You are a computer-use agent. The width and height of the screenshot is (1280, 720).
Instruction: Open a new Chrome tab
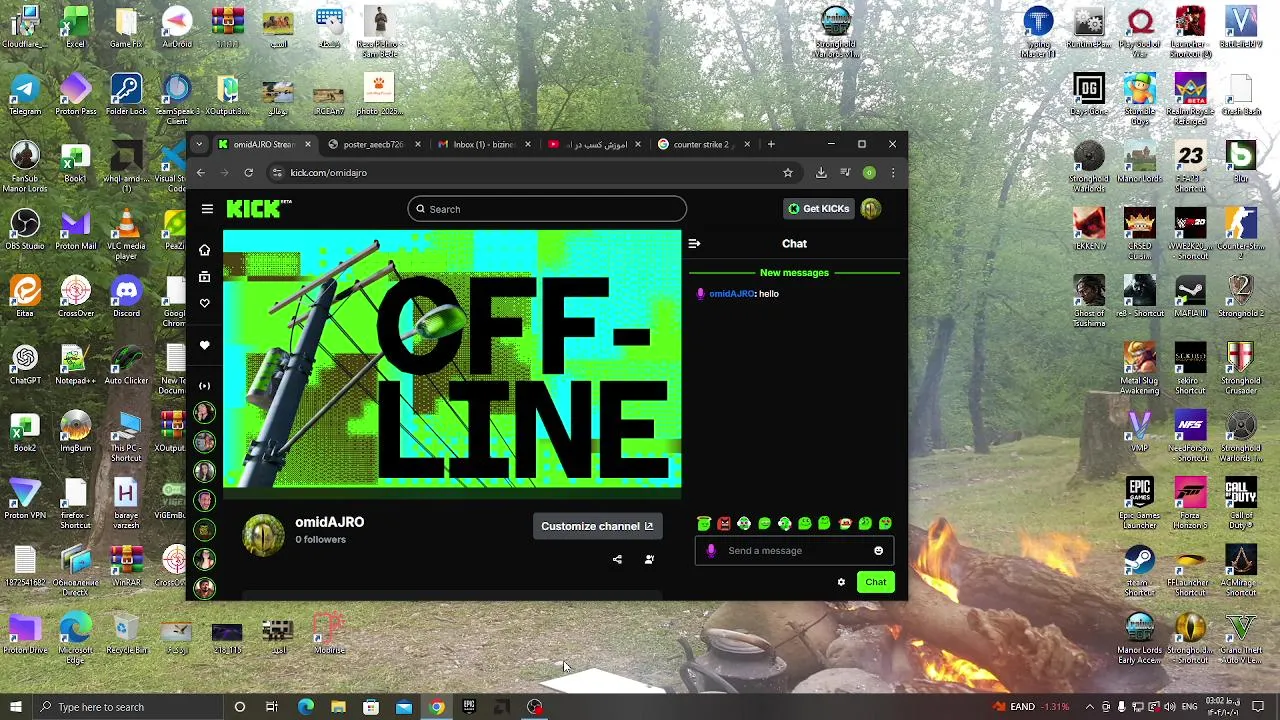(x=771, y=144)
